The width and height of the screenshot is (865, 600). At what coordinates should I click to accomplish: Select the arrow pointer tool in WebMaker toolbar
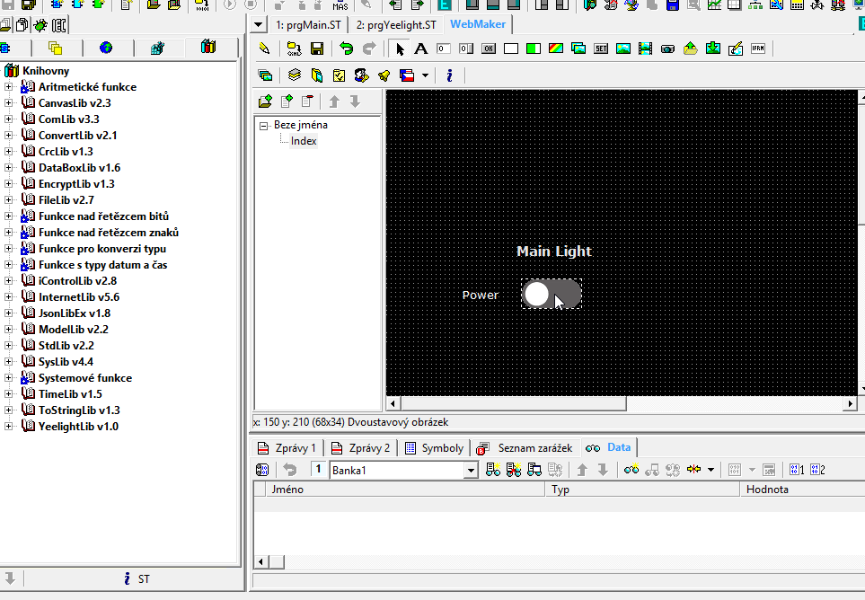tap(400, 49)
